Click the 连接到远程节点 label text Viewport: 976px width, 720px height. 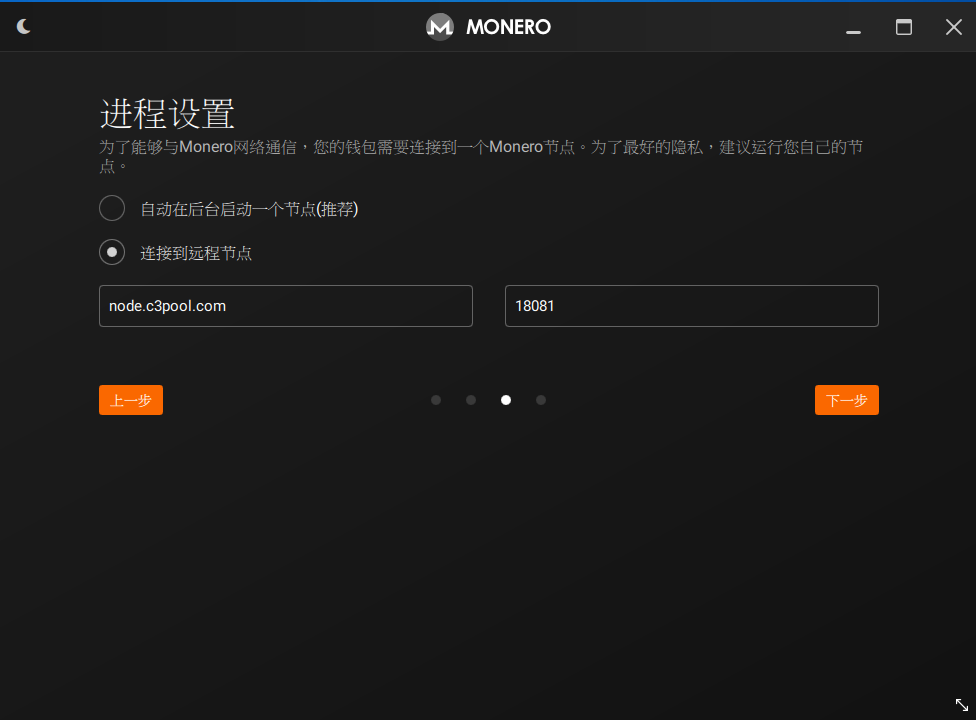[x=196, y=253]
